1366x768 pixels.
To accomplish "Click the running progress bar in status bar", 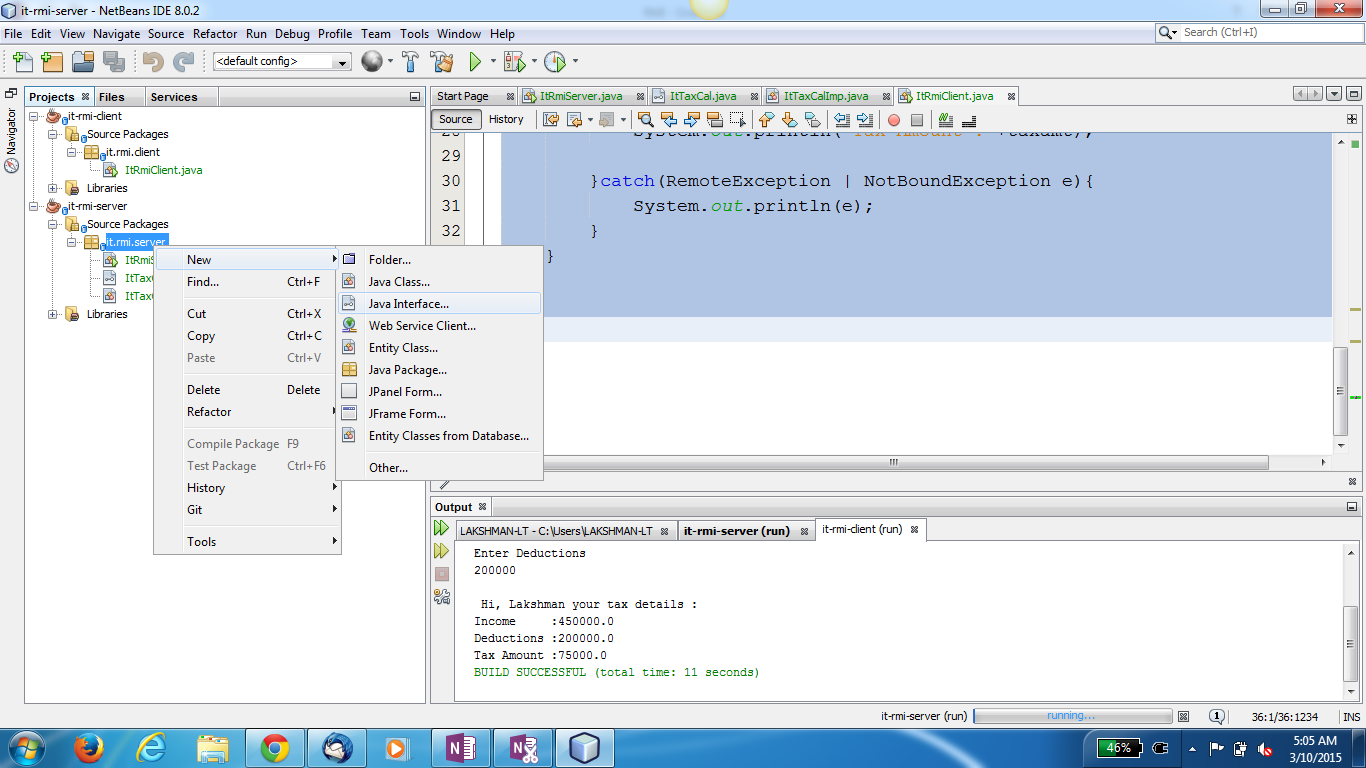I will point(1072,716).
